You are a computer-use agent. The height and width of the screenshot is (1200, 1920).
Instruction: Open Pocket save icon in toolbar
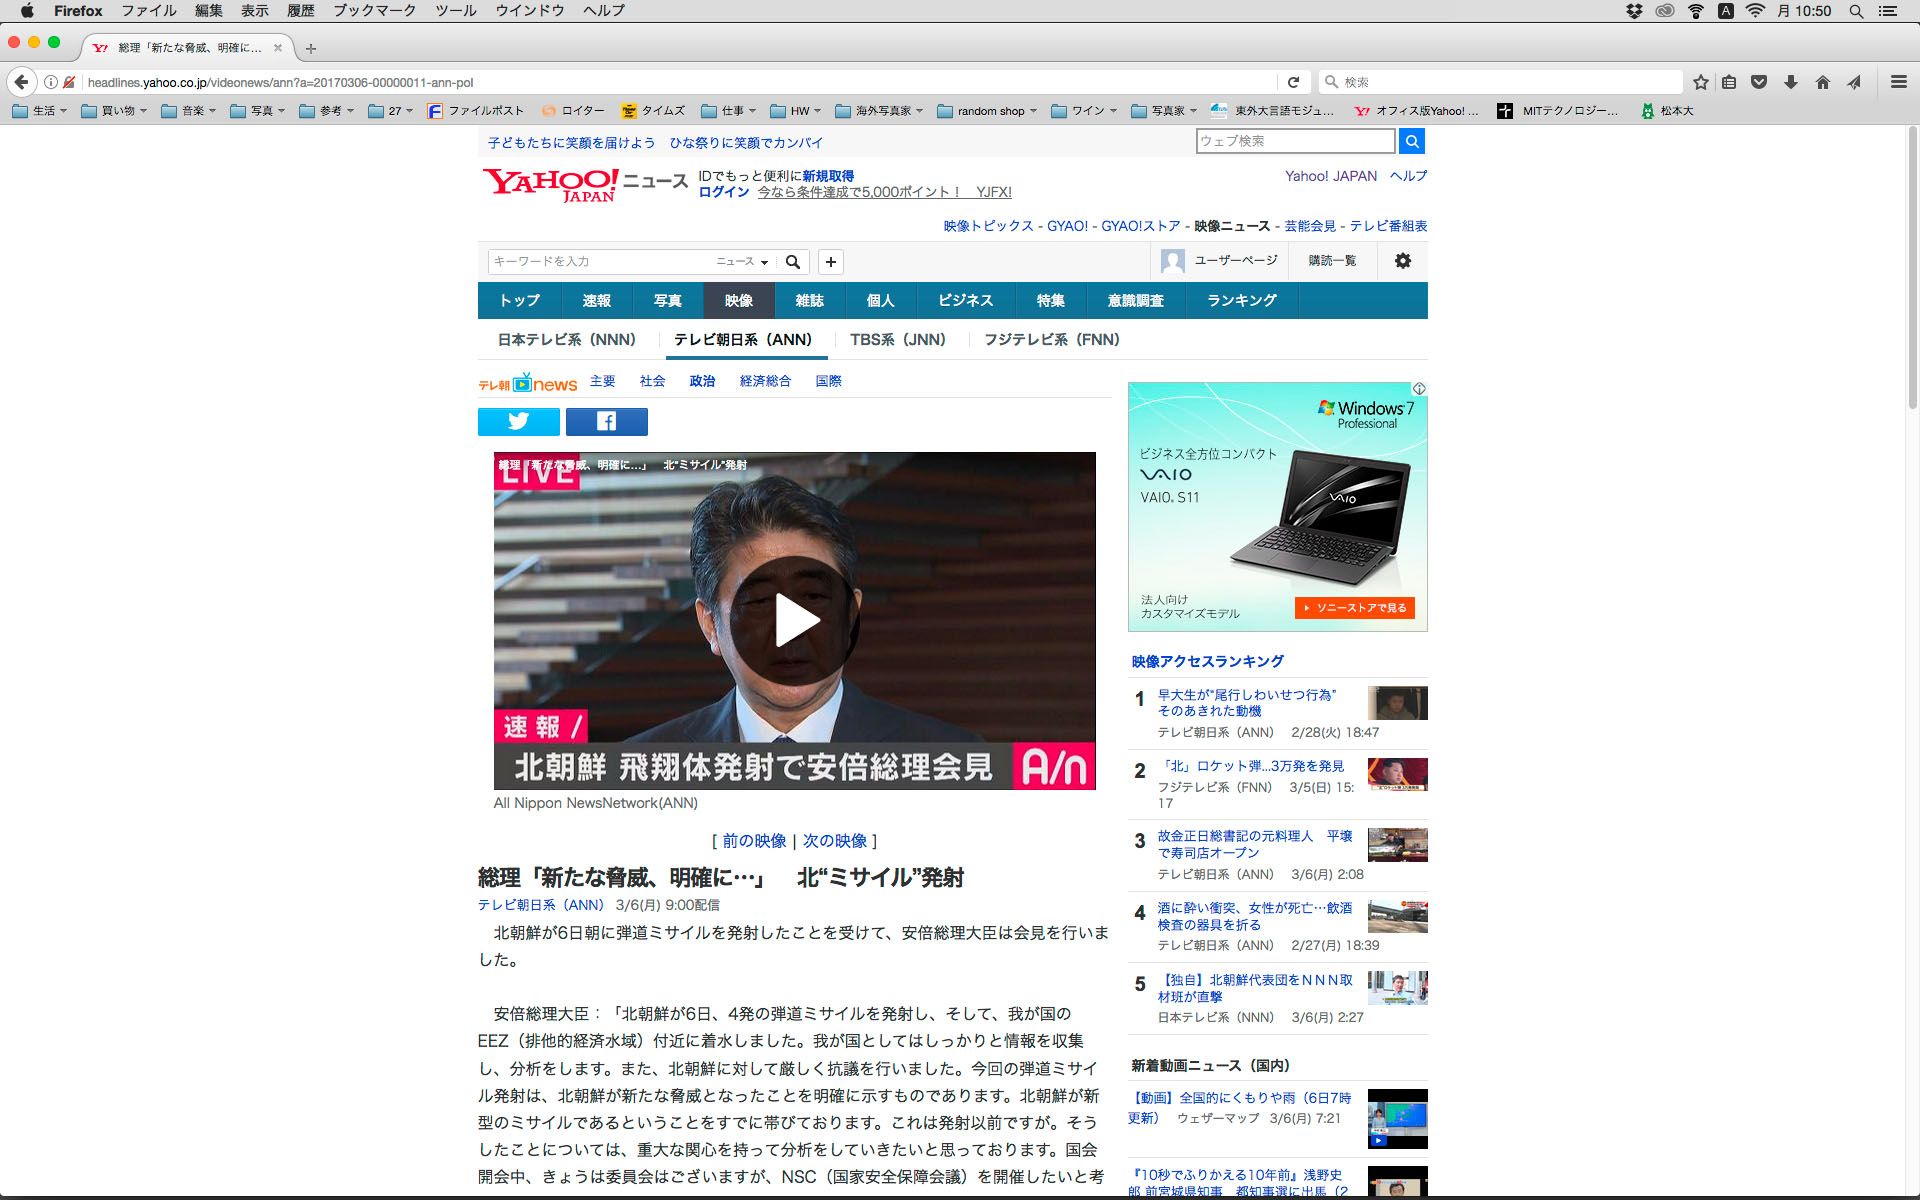click(1759, 82)
